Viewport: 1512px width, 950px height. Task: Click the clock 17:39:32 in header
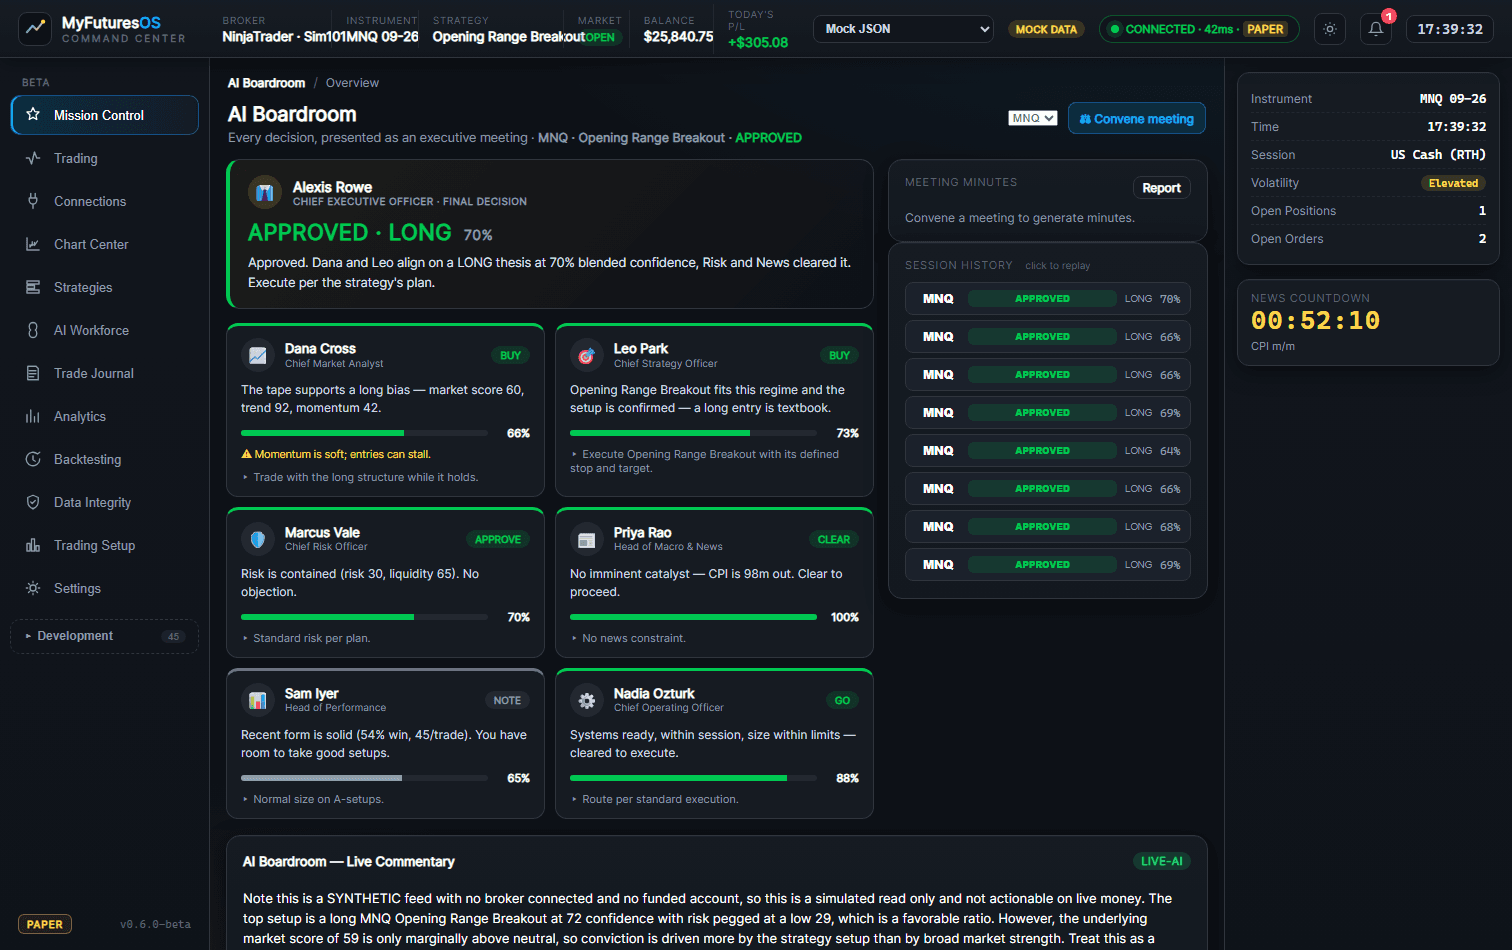[x=1450, y=29]
